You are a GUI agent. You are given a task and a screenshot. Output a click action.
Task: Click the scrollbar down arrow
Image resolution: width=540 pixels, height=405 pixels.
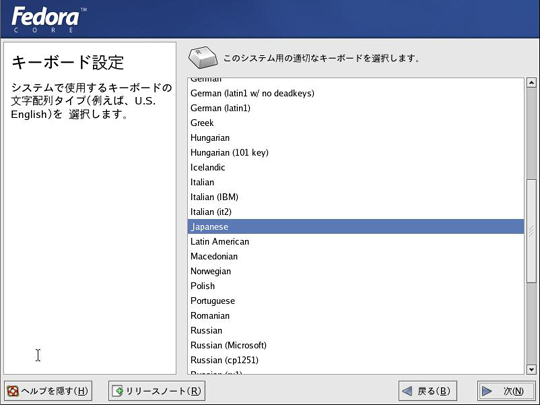(x=531, y=370)
